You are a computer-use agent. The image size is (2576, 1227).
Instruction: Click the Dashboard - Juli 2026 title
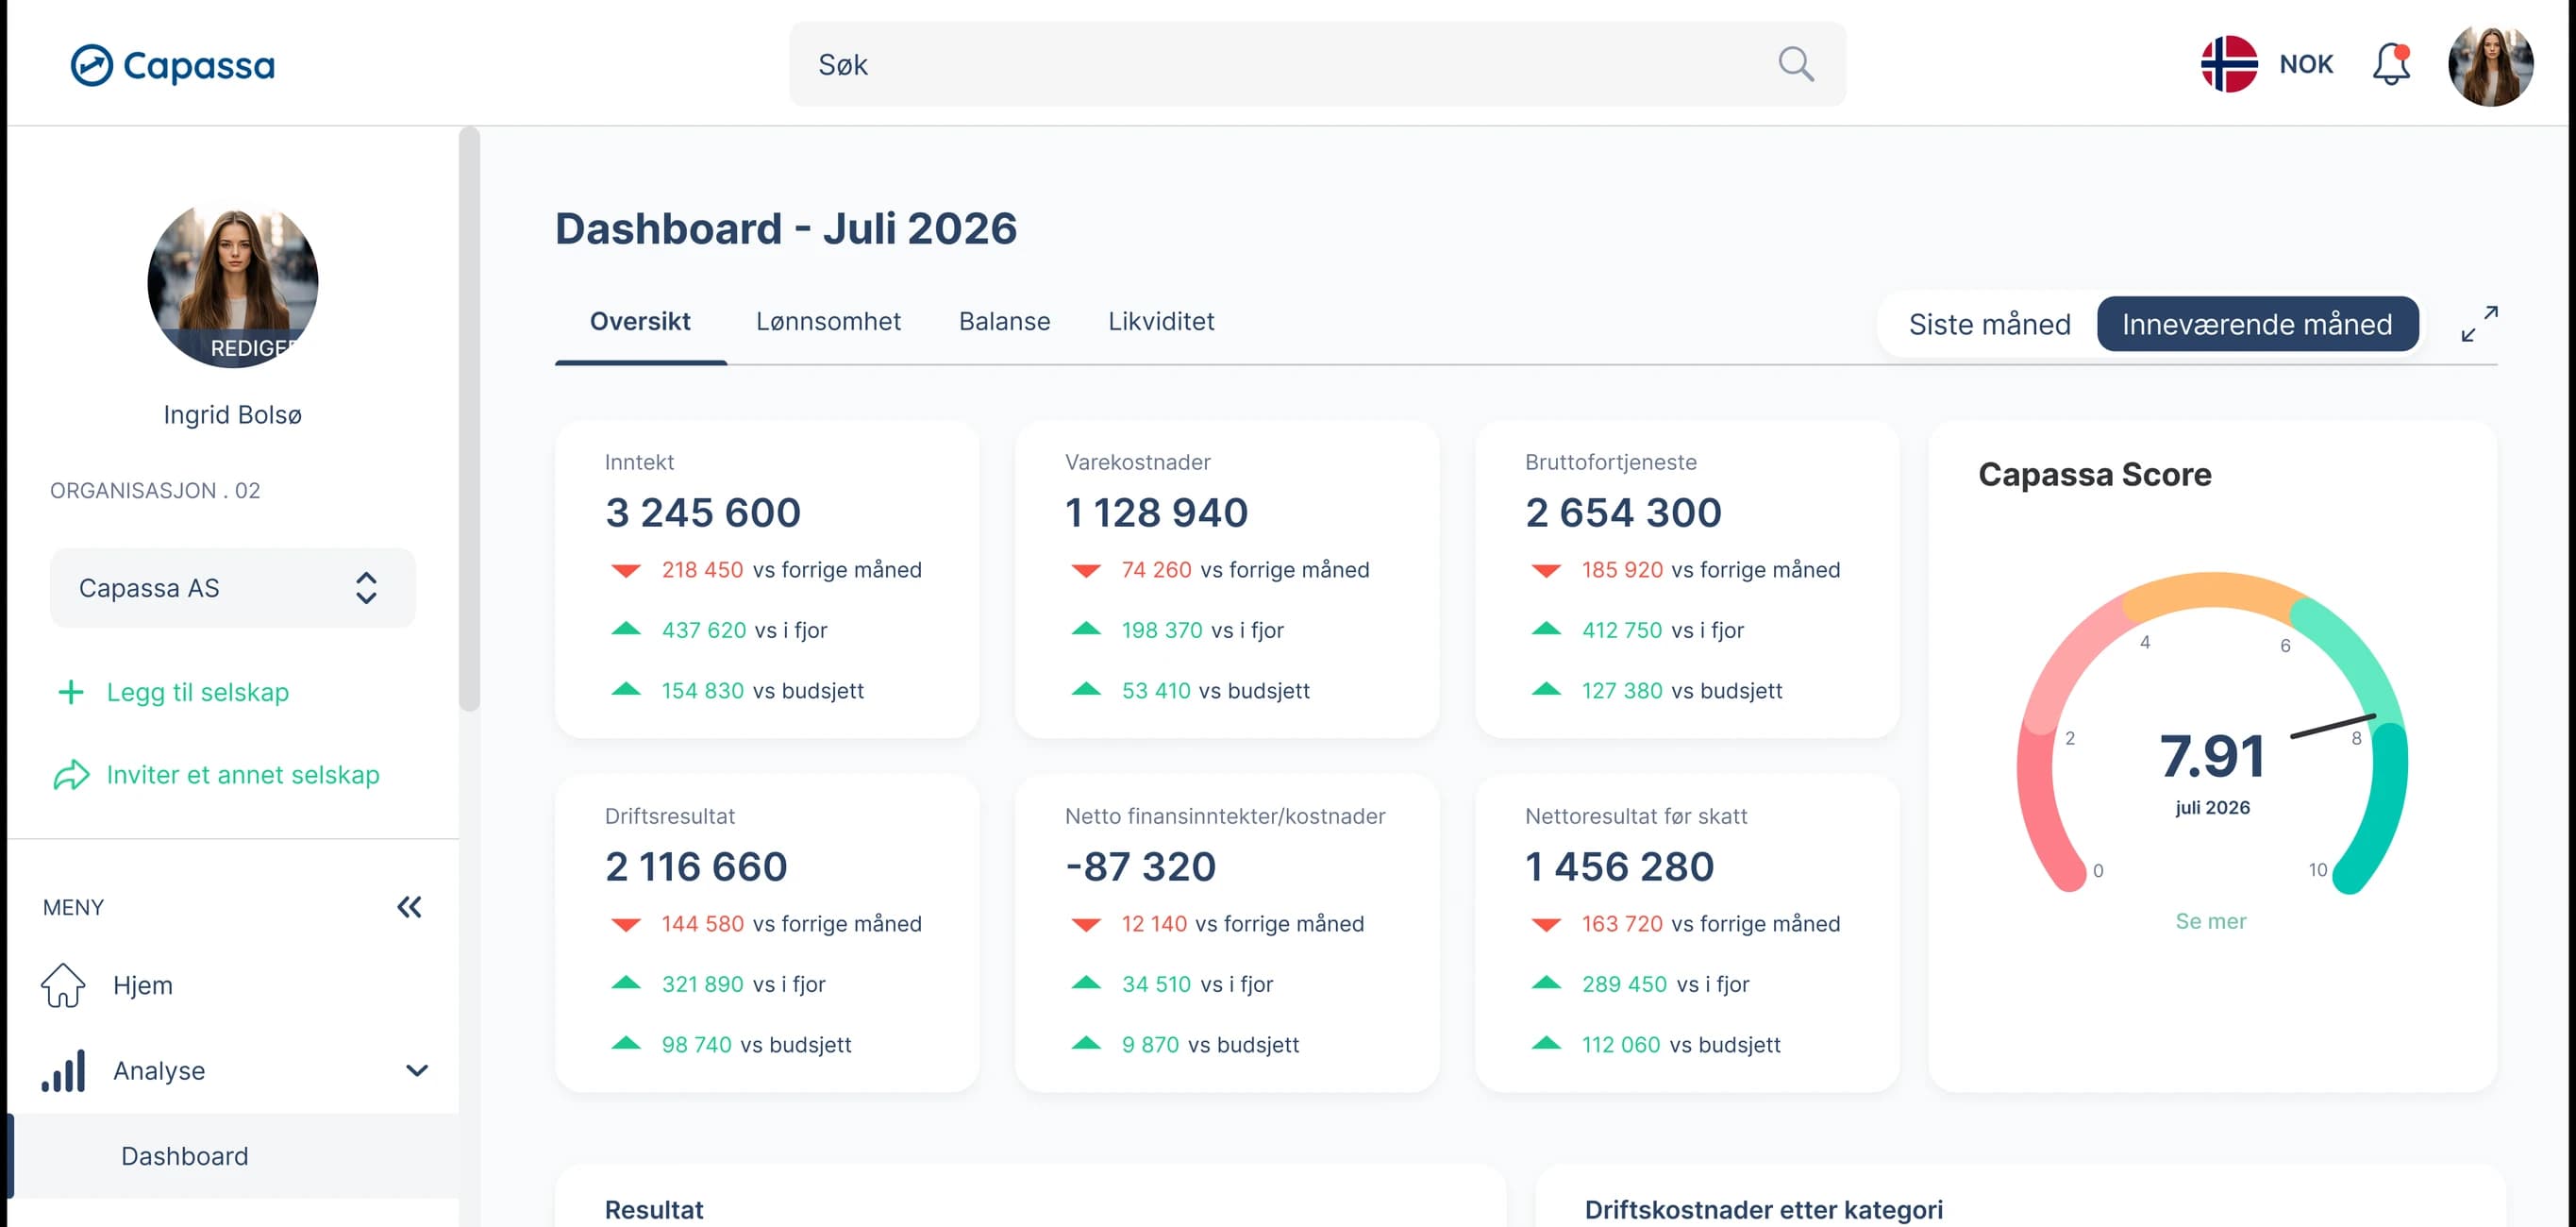pyautogui.click(x=786, y=228)
